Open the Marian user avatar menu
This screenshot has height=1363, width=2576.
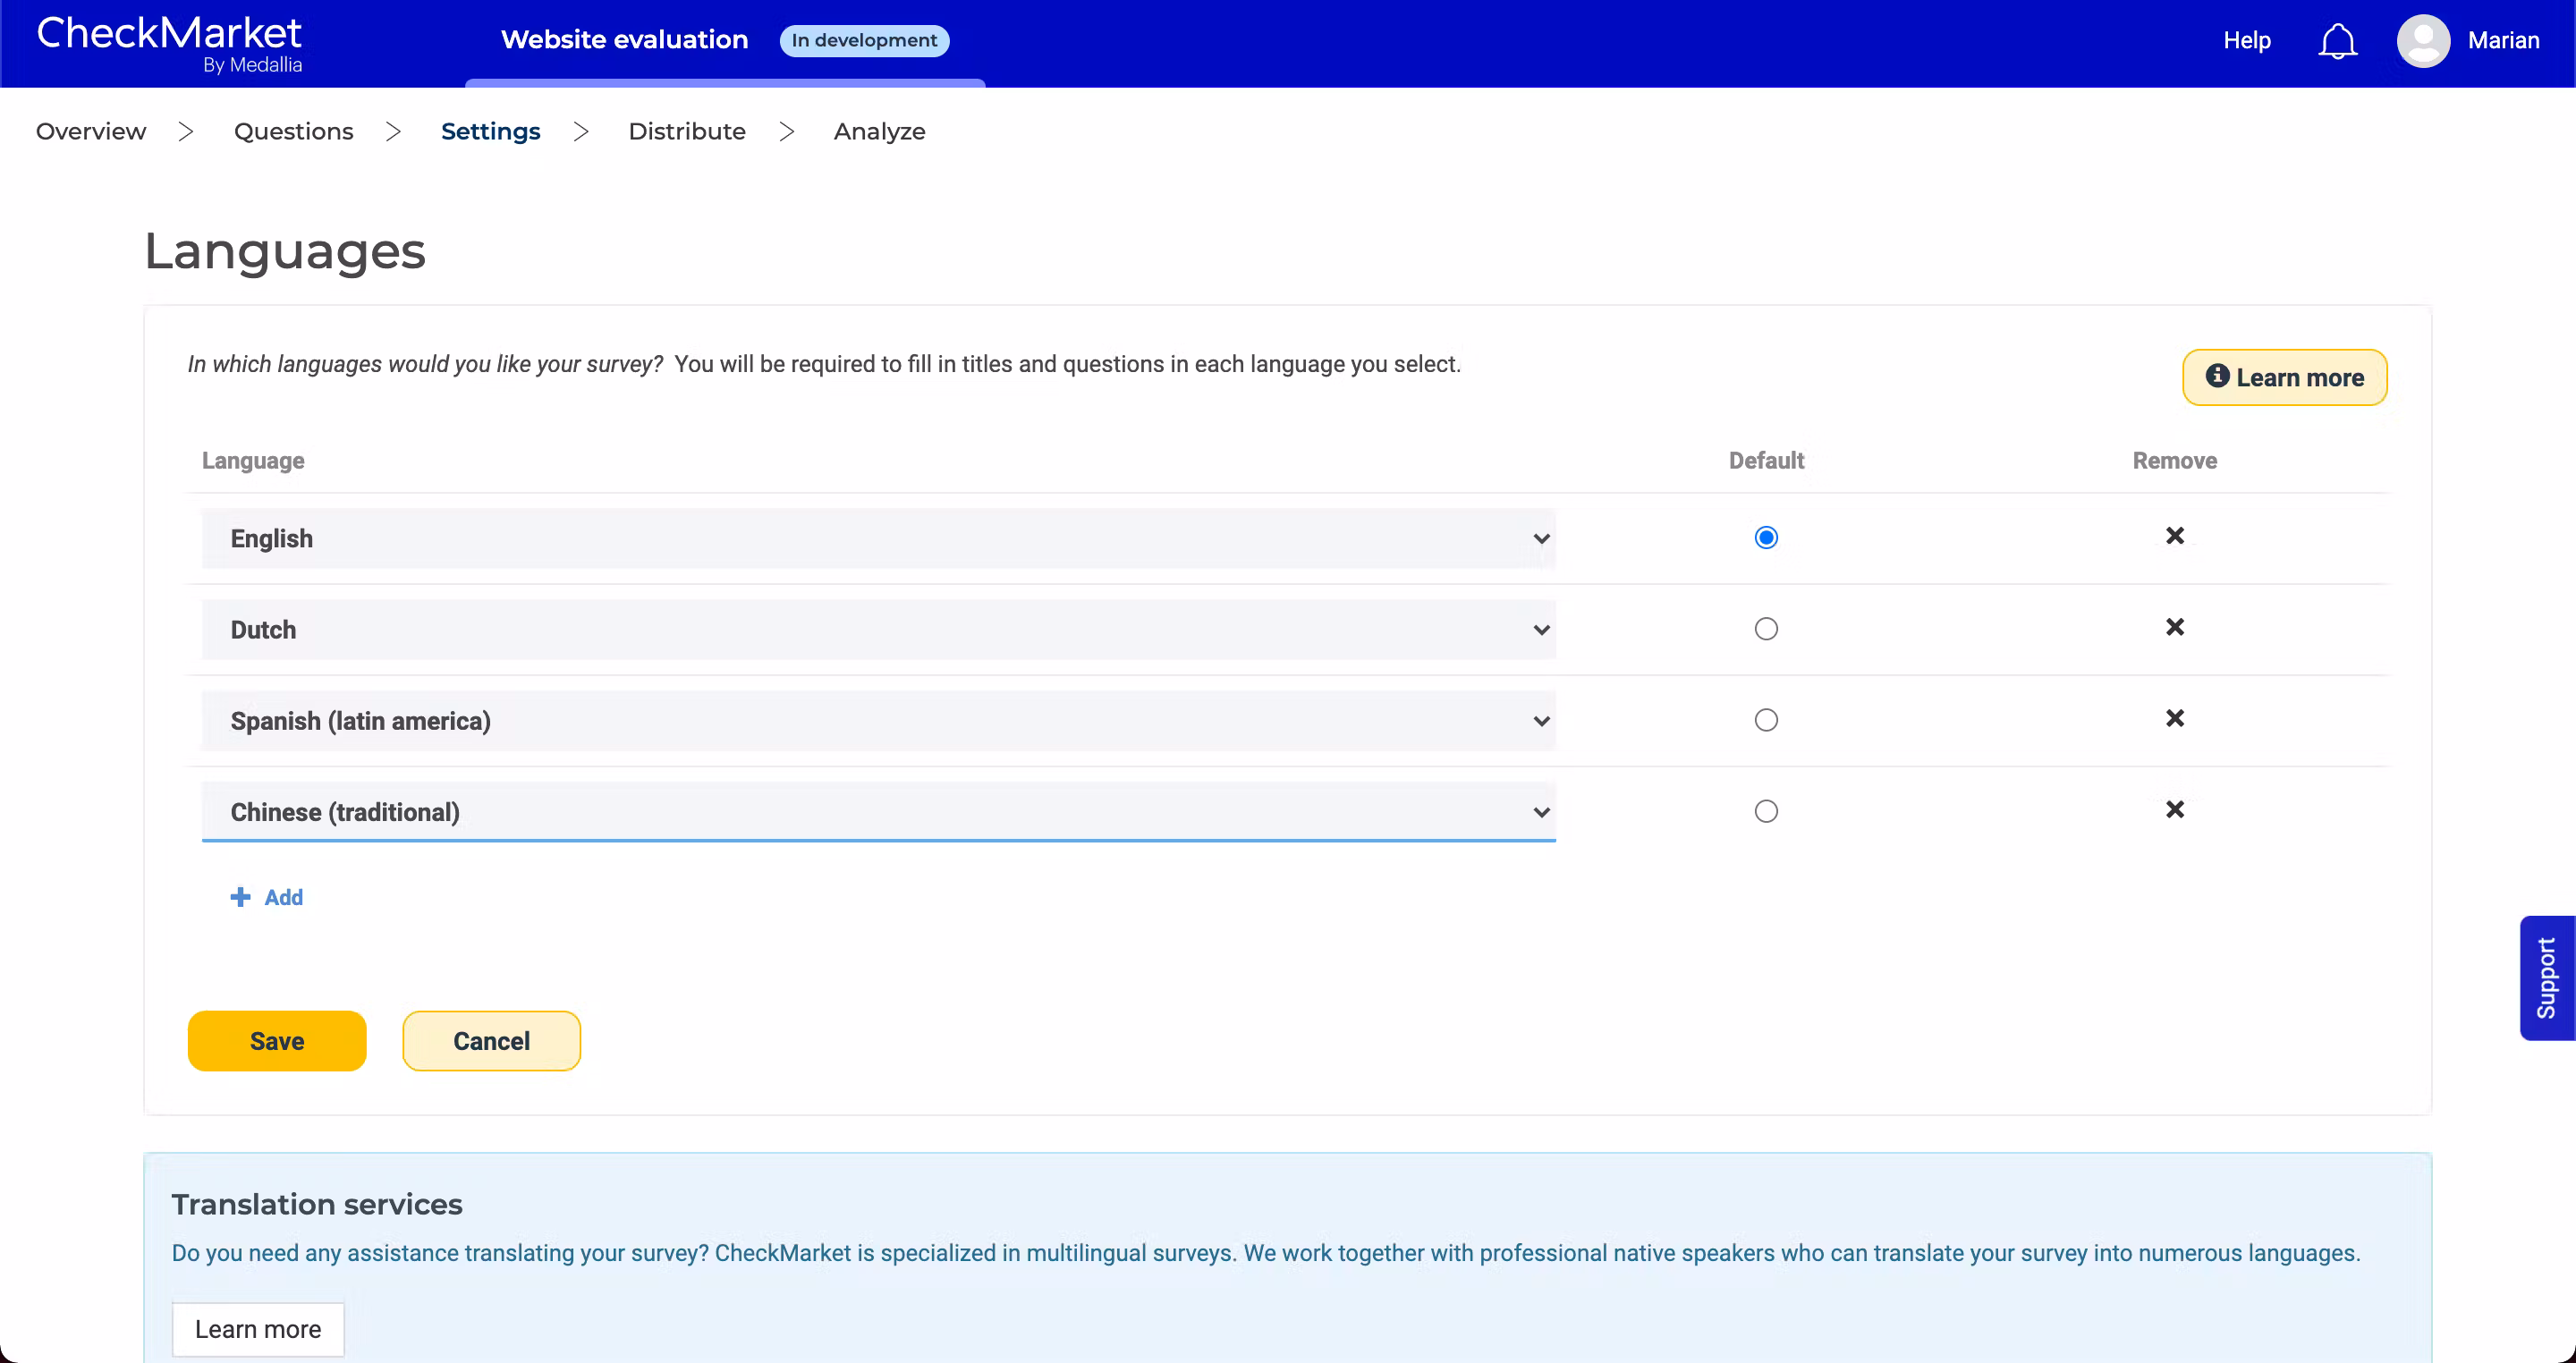click(2422, 41)
